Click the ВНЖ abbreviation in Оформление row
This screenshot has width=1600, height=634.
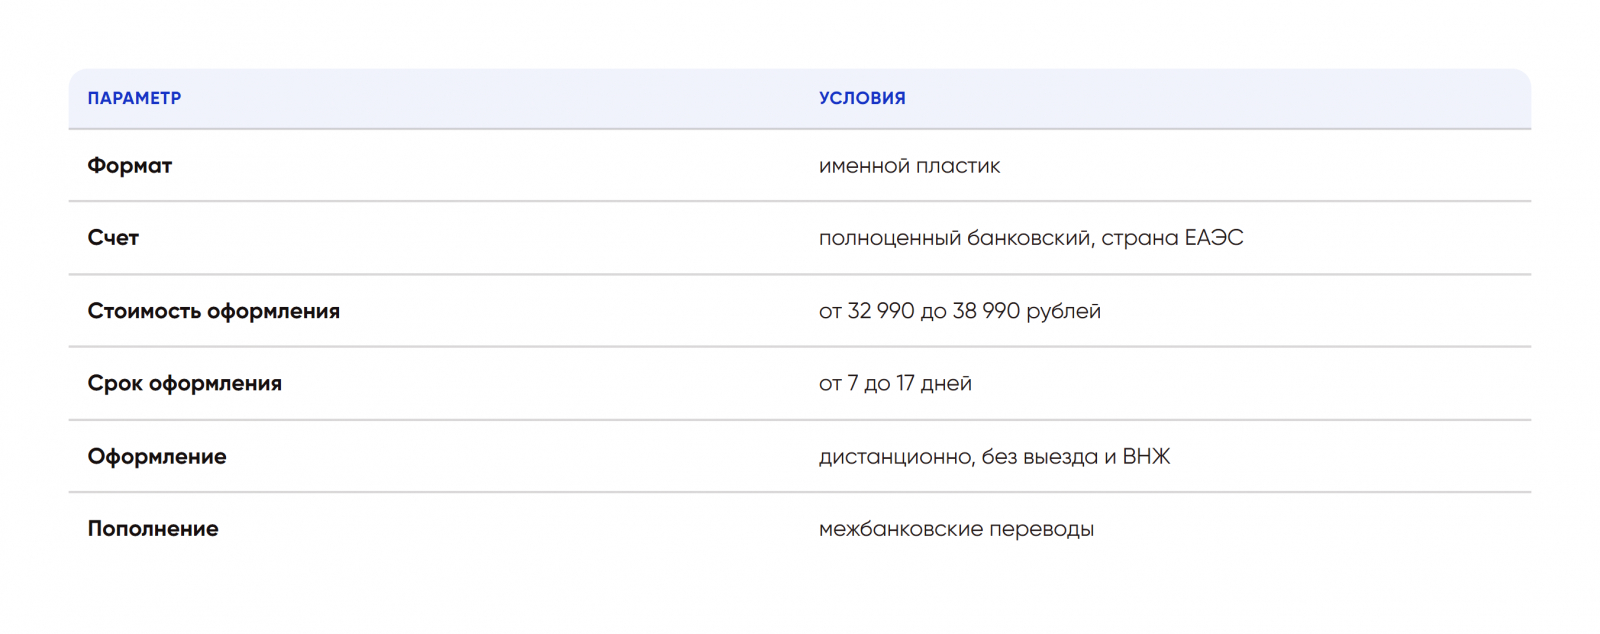pyautogui.click(x=1146, y=457)
